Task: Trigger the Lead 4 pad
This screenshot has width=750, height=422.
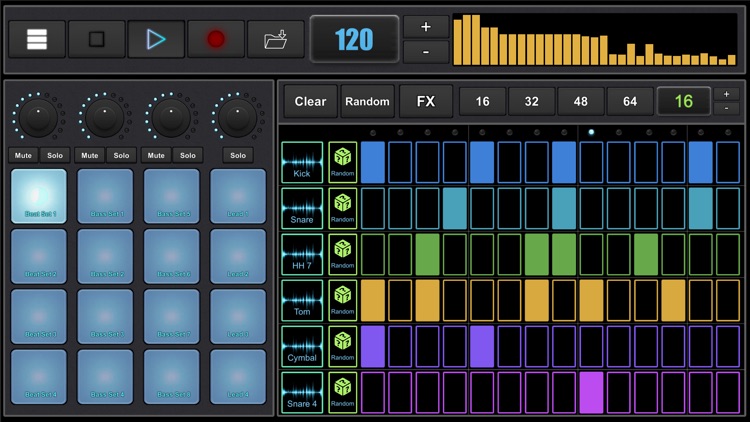Action: [x=238, y=377]
